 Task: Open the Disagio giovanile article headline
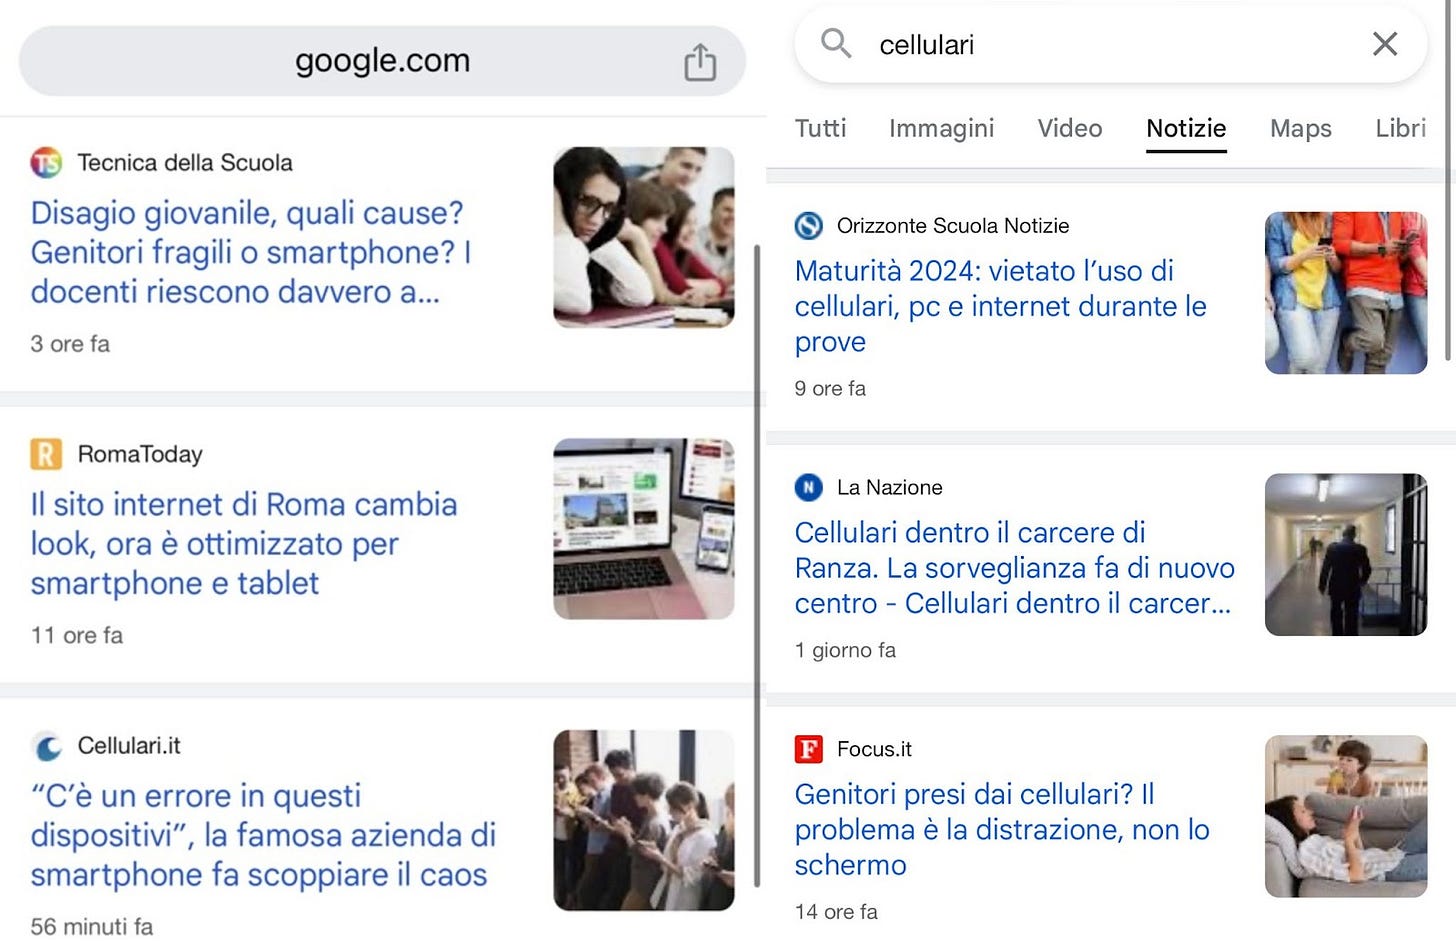click(250, 252)
